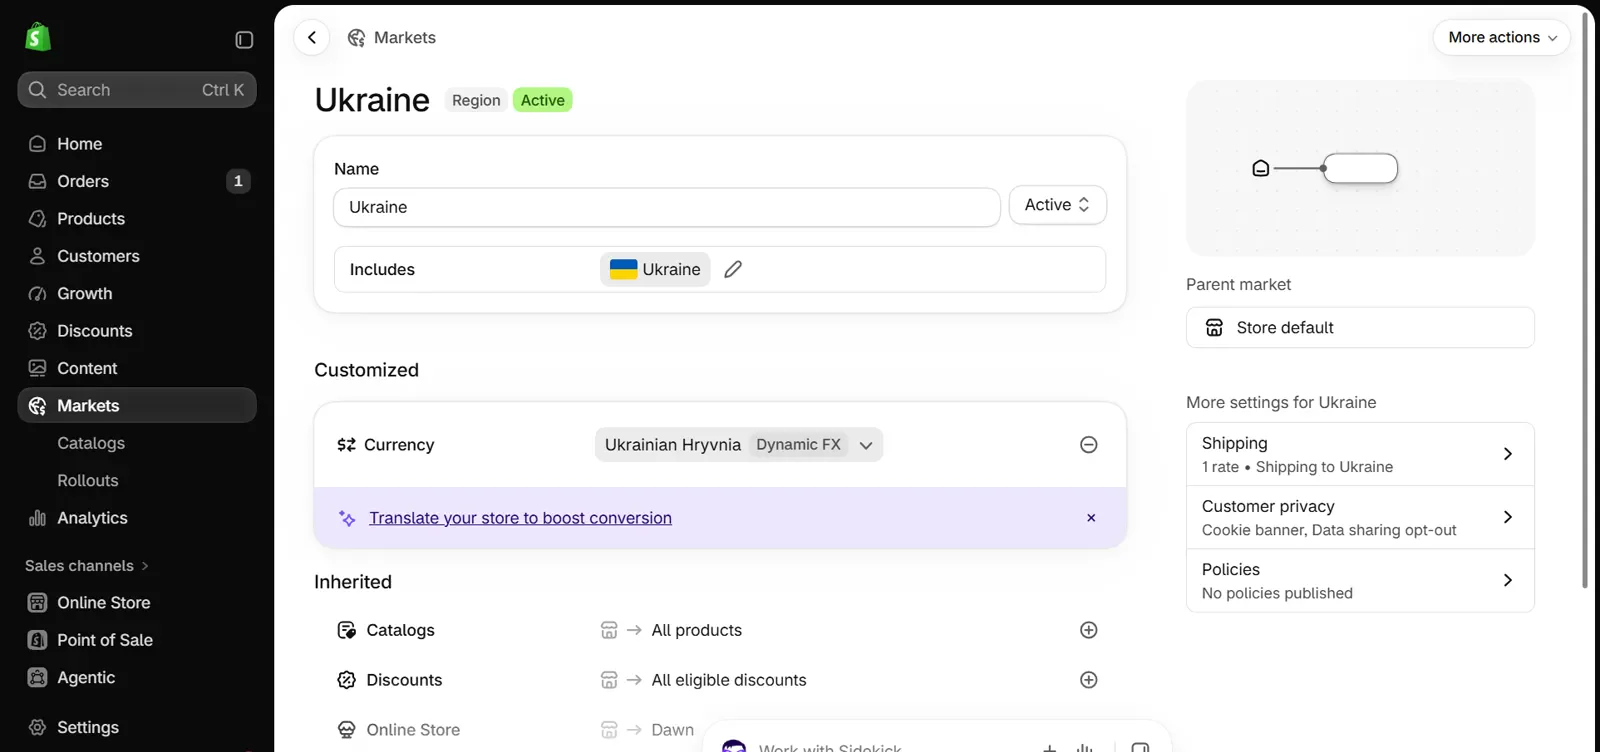Click the Home icon in the sidebar
Image resolution: width=1600 pixels, height=752 pixels.
click(x=37, y=144)
